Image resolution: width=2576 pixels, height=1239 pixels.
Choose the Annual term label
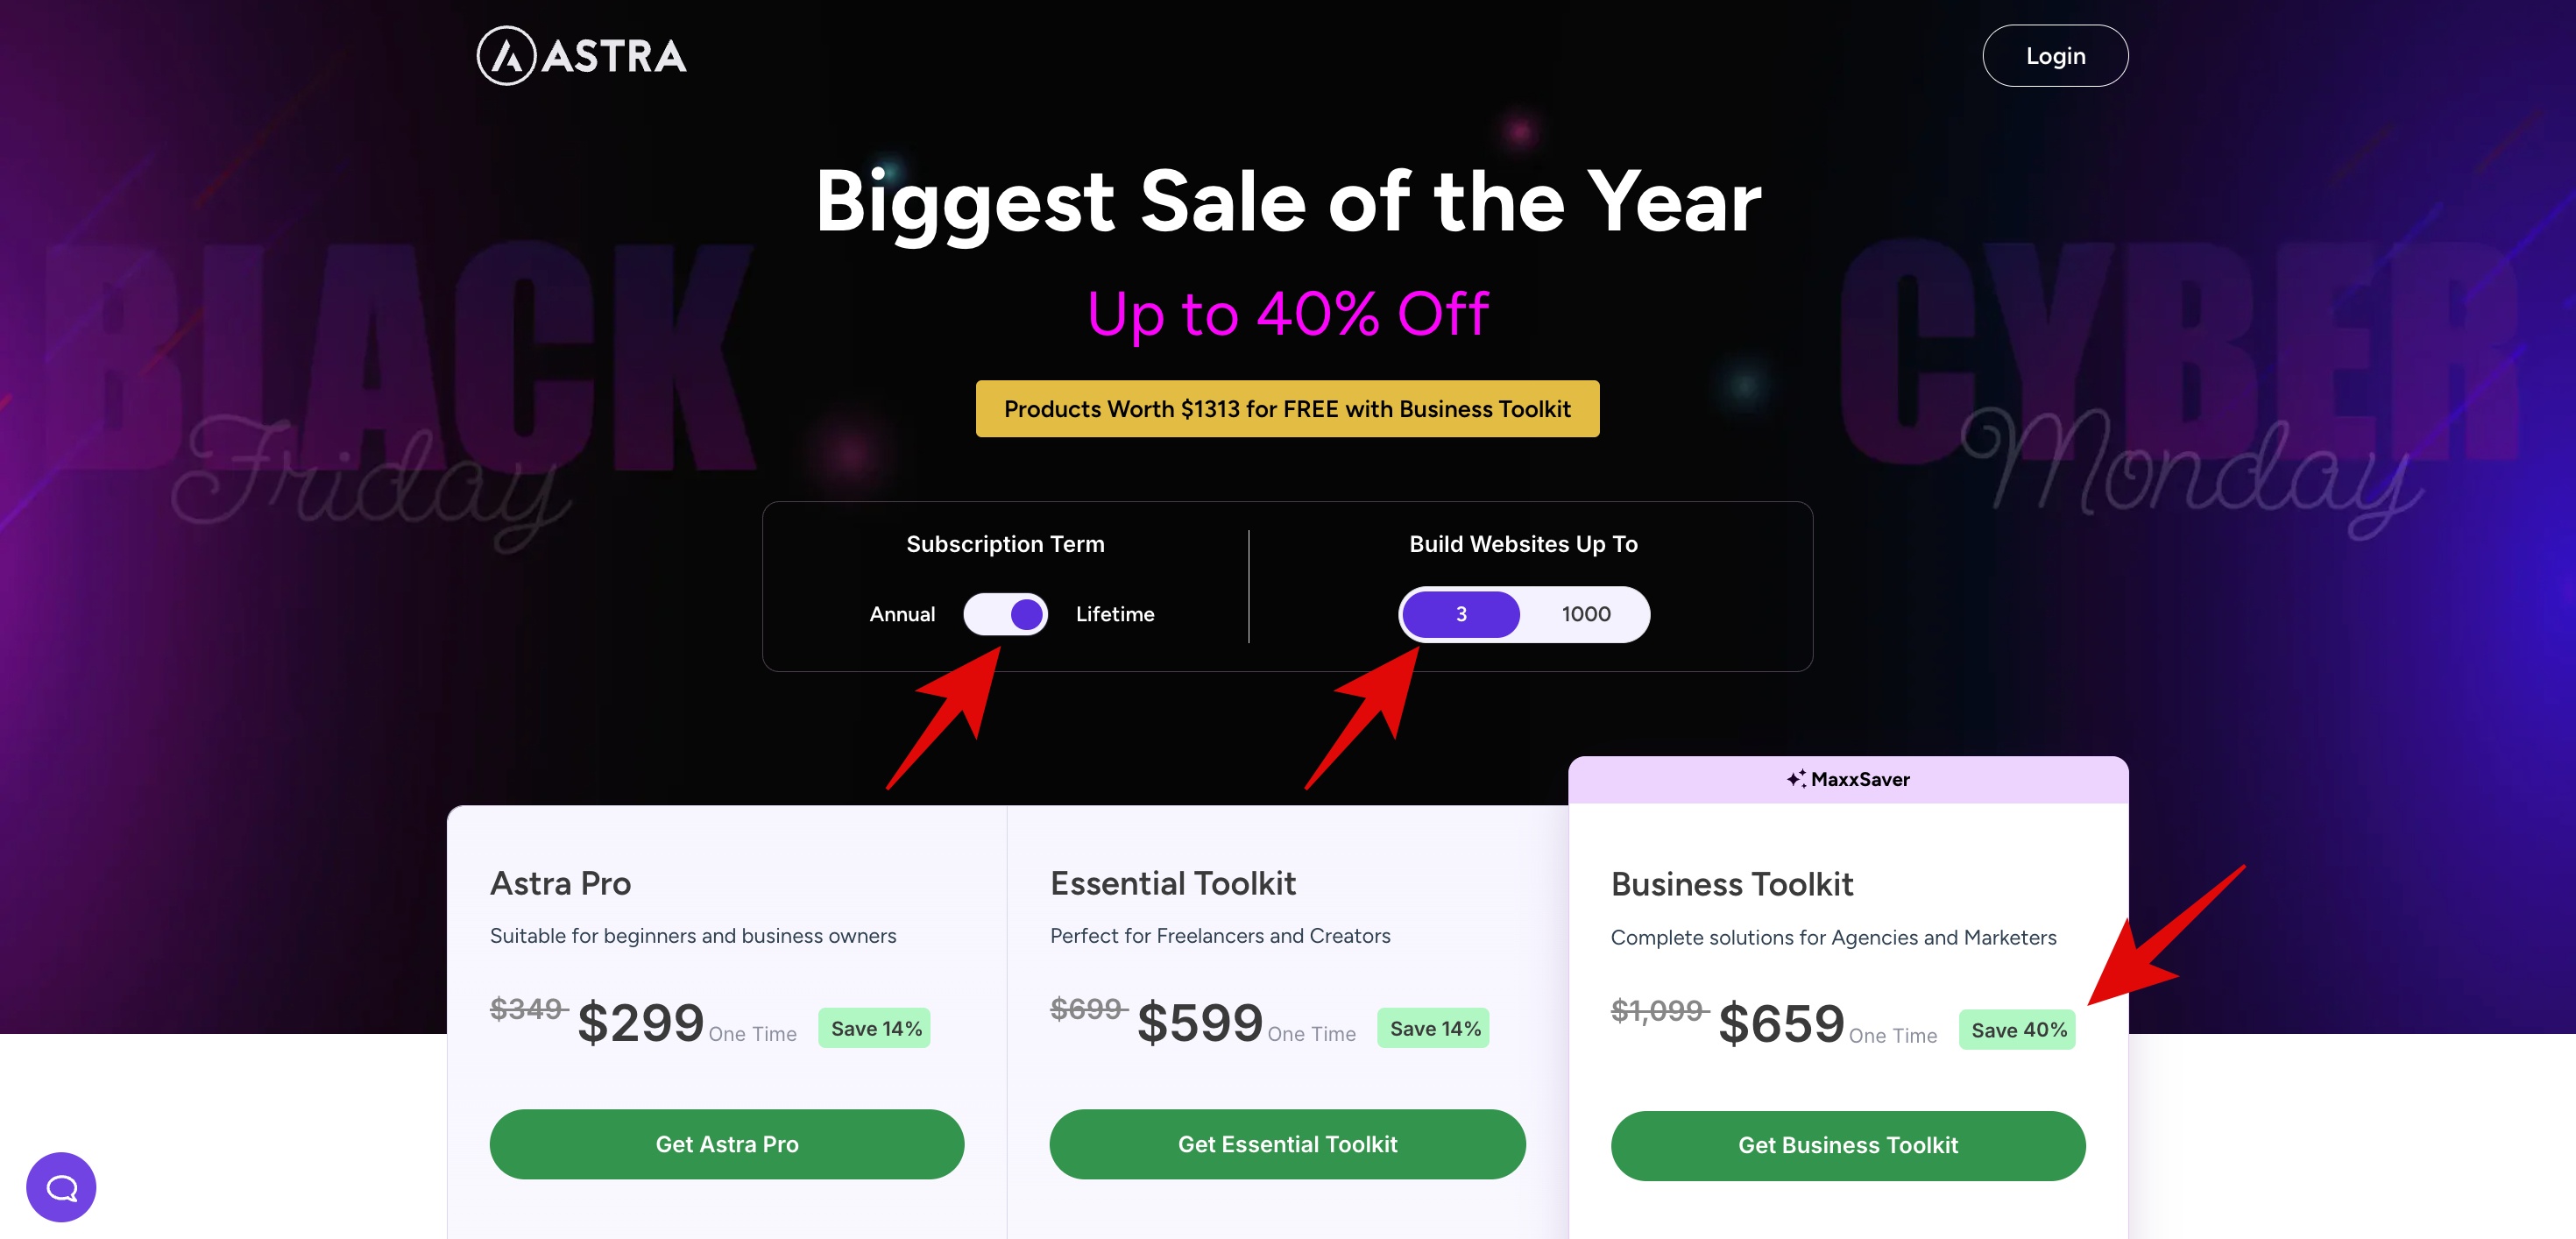pos(902,614)
